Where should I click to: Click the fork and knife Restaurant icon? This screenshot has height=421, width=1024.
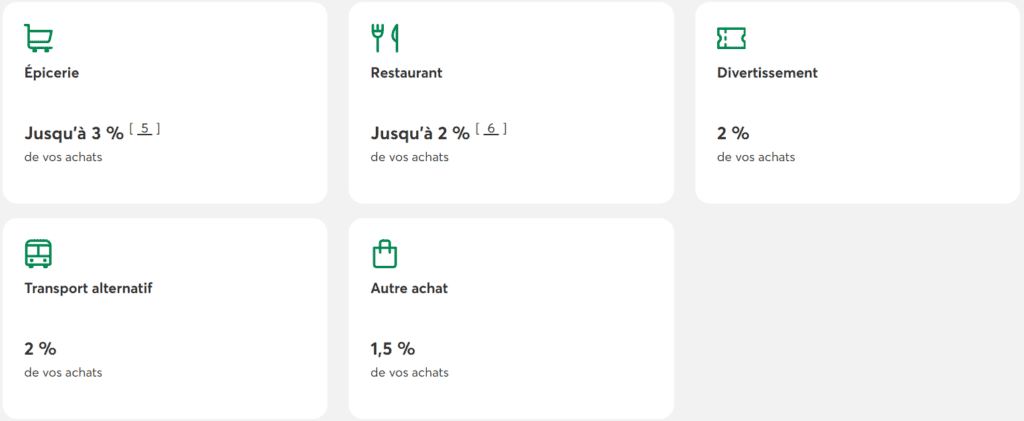[385, 38]
